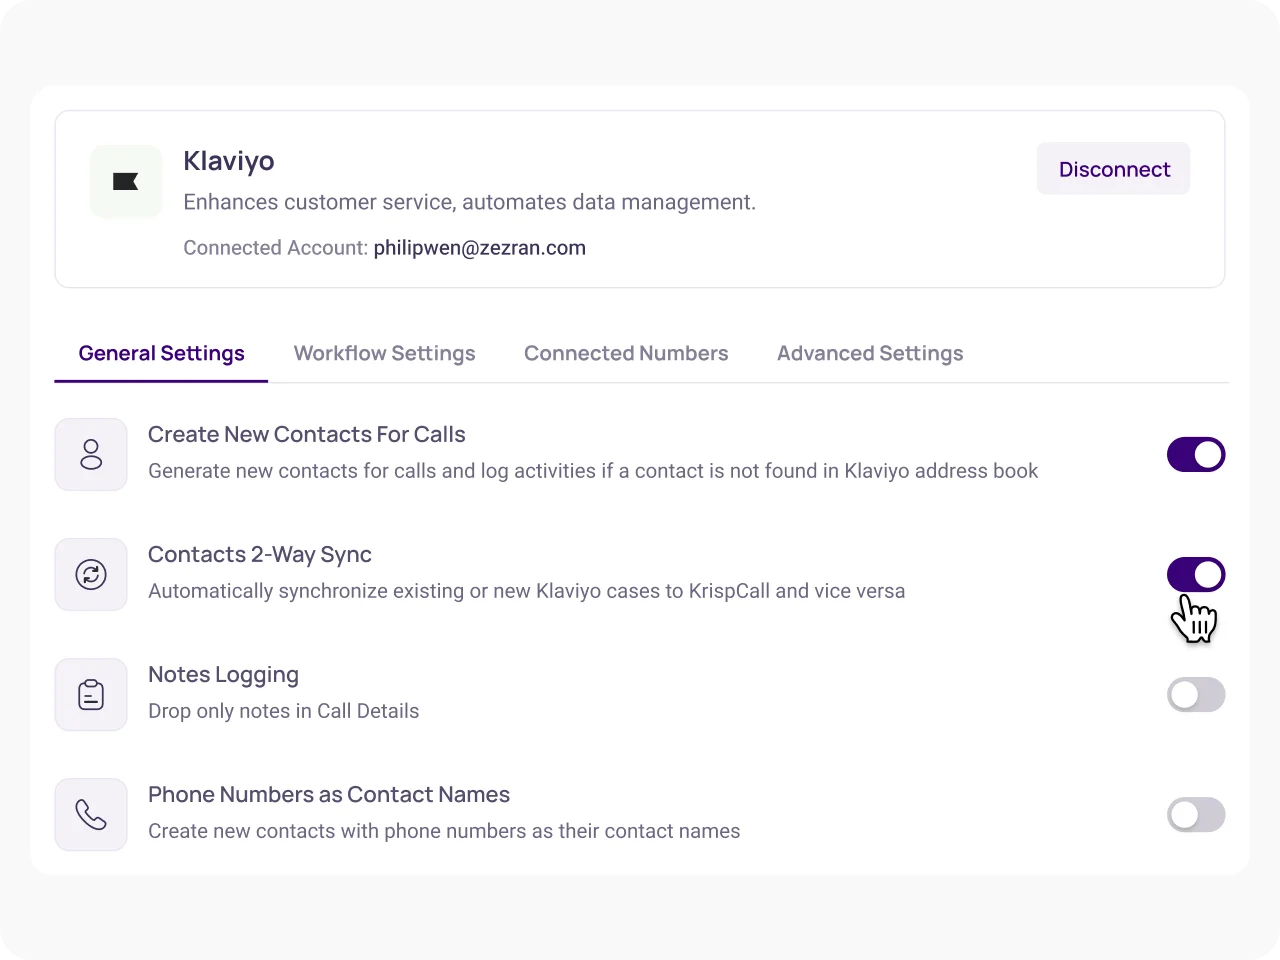1280x960 pixels.
Task: Go to the Advanced Settings tab
Action: click(x=870, y=354)
